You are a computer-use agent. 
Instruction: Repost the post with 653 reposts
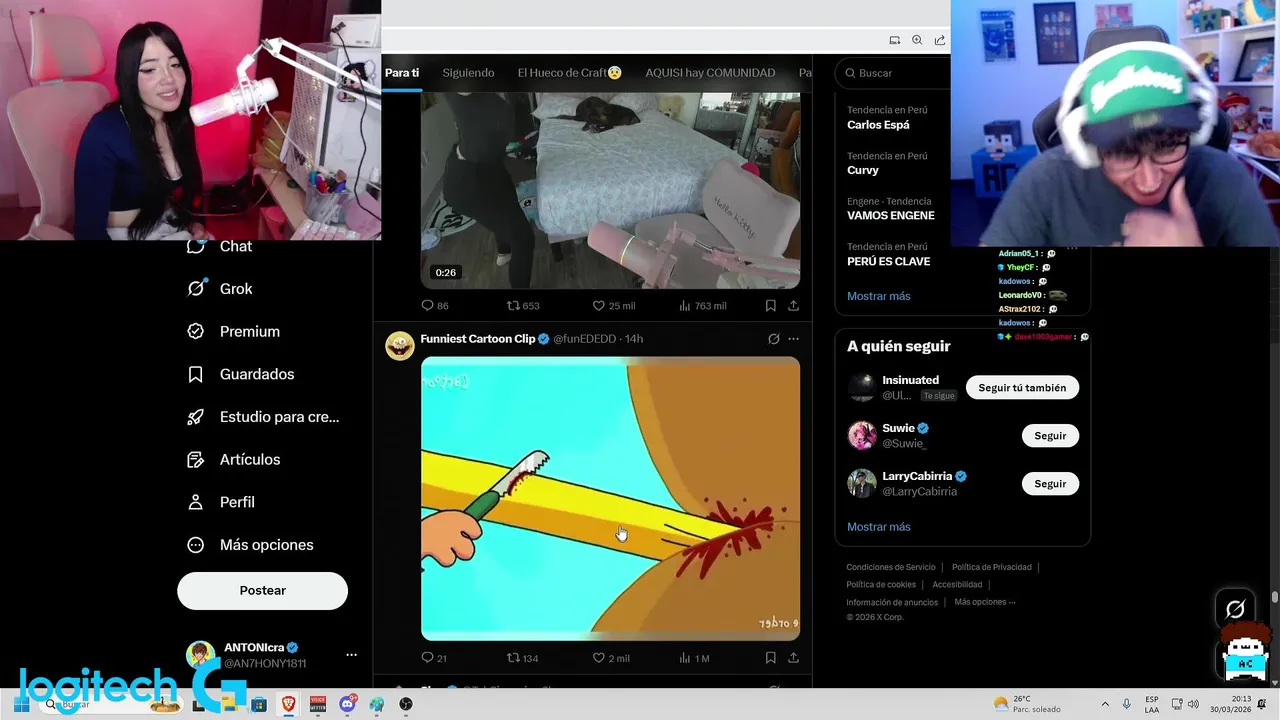523,306
